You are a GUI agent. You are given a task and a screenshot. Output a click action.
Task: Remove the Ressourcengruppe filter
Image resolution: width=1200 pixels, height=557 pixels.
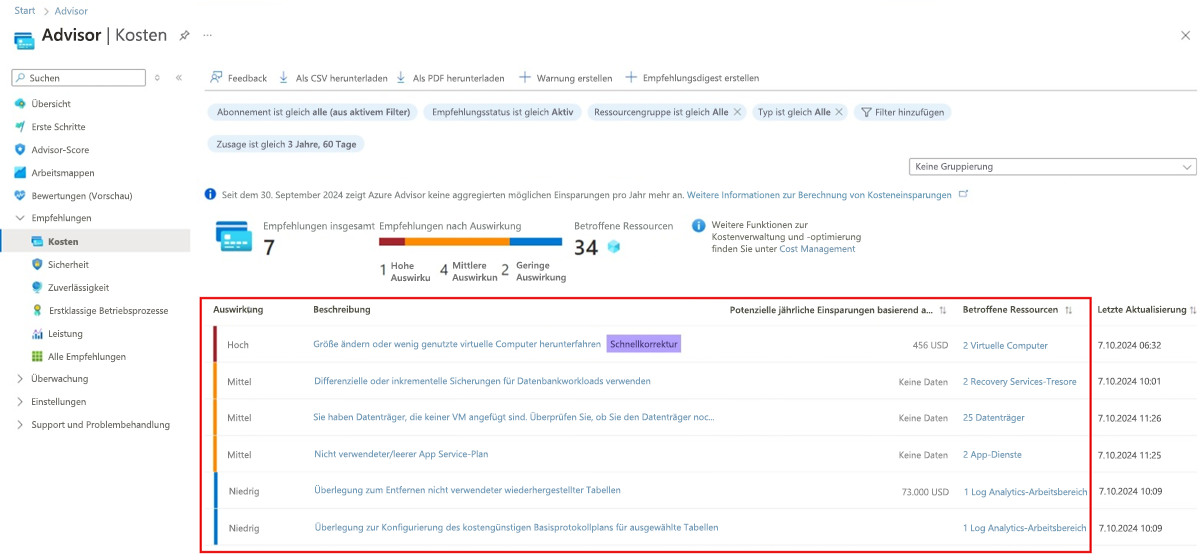click(x=738, y=113)
